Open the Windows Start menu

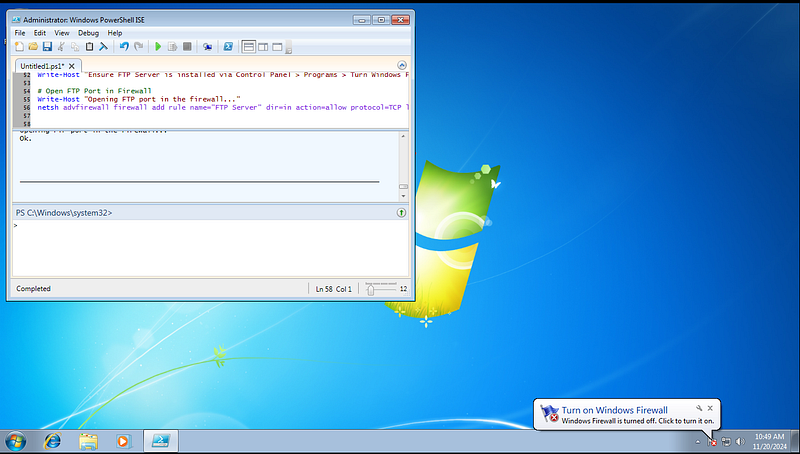pyautogui.click(x=15, y=441)
